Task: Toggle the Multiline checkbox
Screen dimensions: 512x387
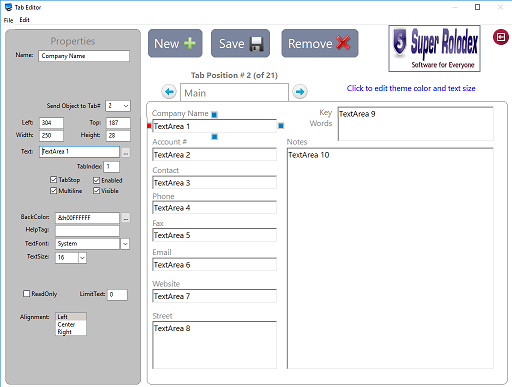Action: [53, 191]
